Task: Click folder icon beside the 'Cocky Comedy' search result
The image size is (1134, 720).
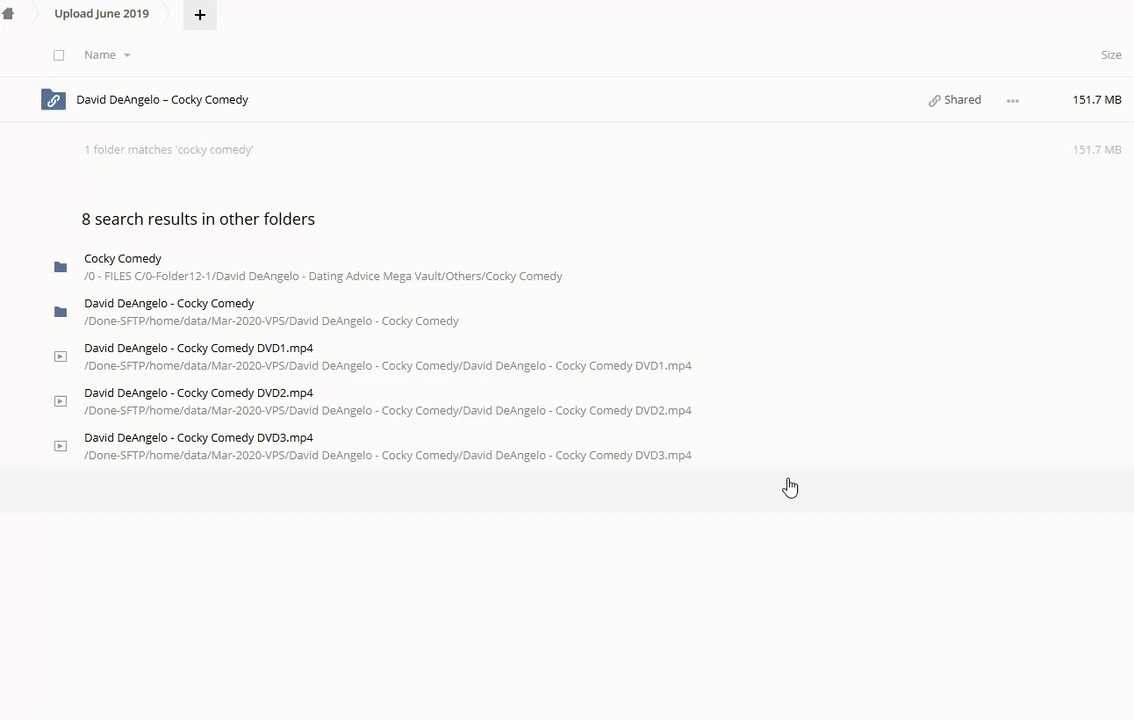Action: [60, 267]
